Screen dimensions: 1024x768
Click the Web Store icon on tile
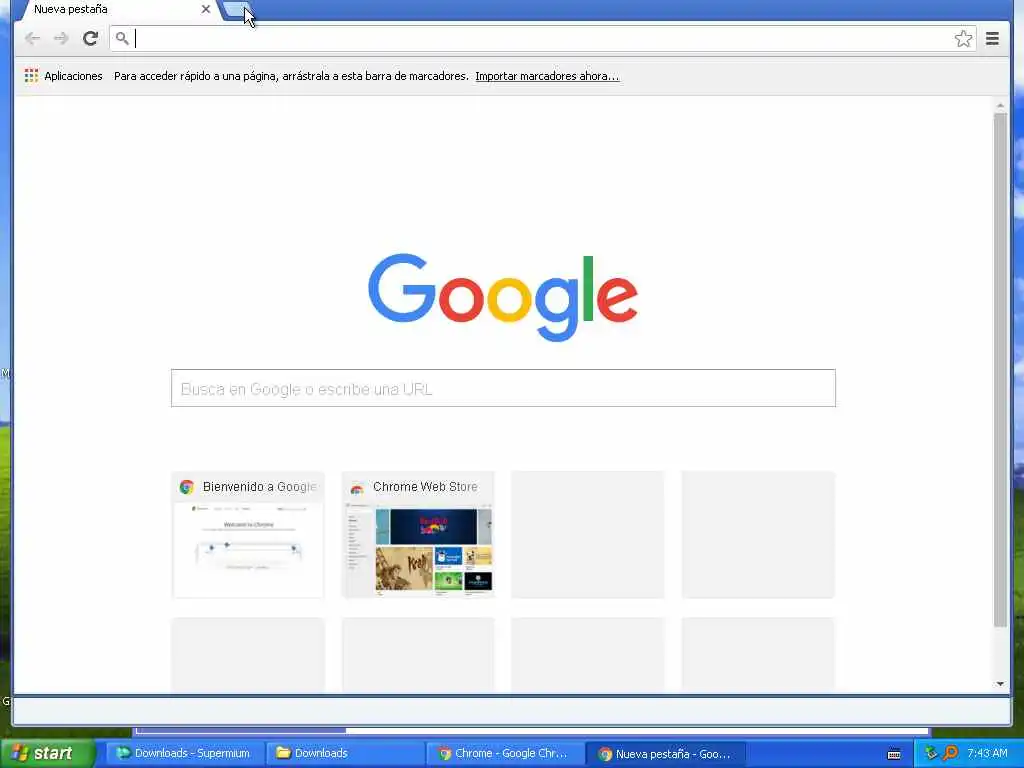pyautogui.click(x=357, y=487)
